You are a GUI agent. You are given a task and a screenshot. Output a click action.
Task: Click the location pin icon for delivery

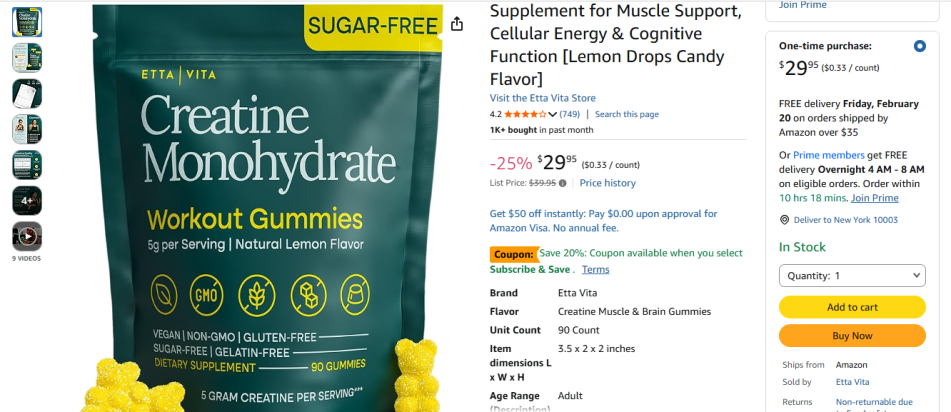[x=784, y=220]
